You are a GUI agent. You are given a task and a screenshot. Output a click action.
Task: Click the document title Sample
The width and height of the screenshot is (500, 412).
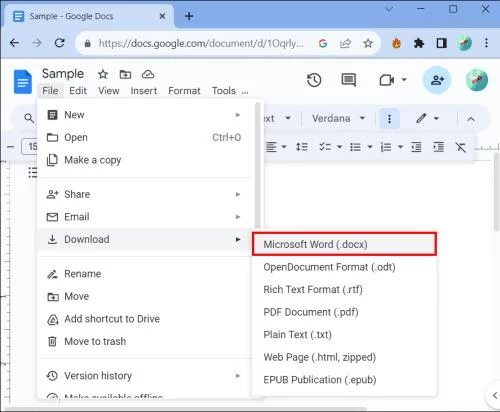pos(63,73)
